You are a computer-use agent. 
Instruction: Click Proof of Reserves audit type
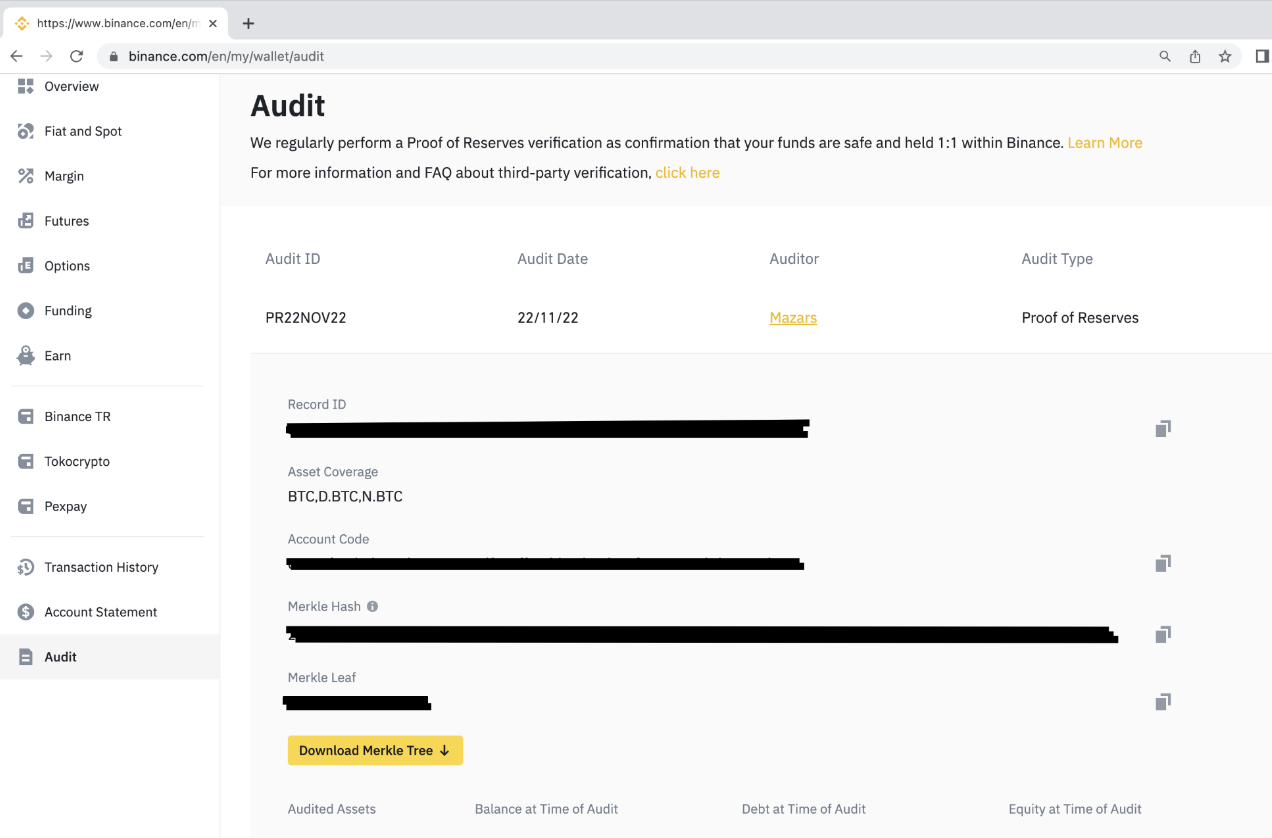click(1080, 318)
